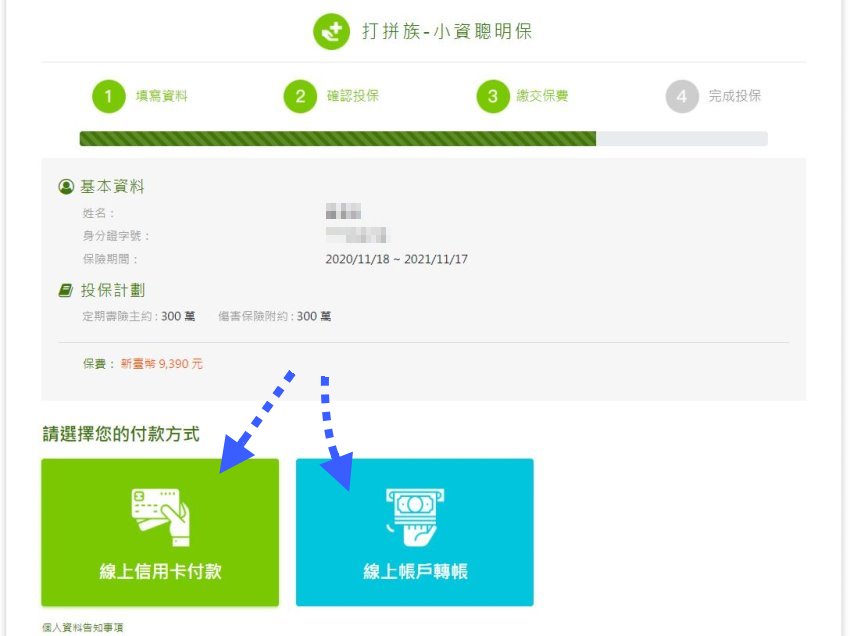Screen dimensions: 850x636
Task: Click the blurred ID number value
Action: point(356,235)
